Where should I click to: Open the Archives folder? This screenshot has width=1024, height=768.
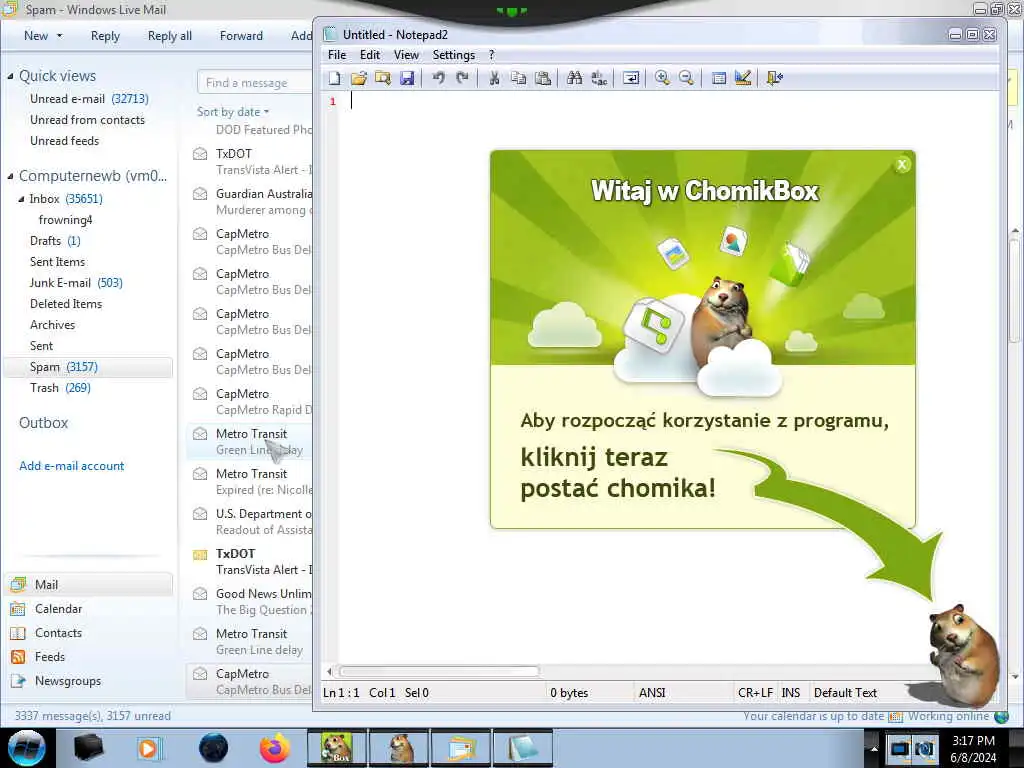[52, 325]
